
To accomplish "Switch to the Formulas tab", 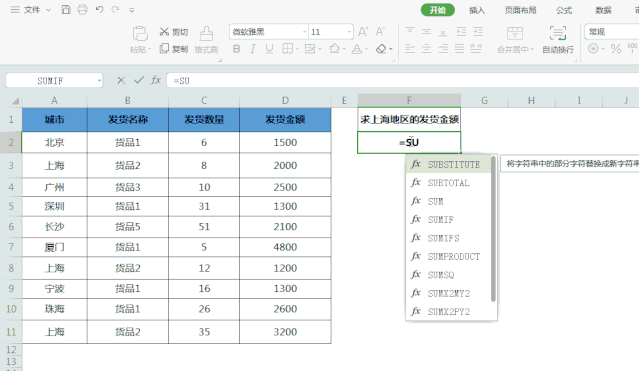I will click(564, 10).
